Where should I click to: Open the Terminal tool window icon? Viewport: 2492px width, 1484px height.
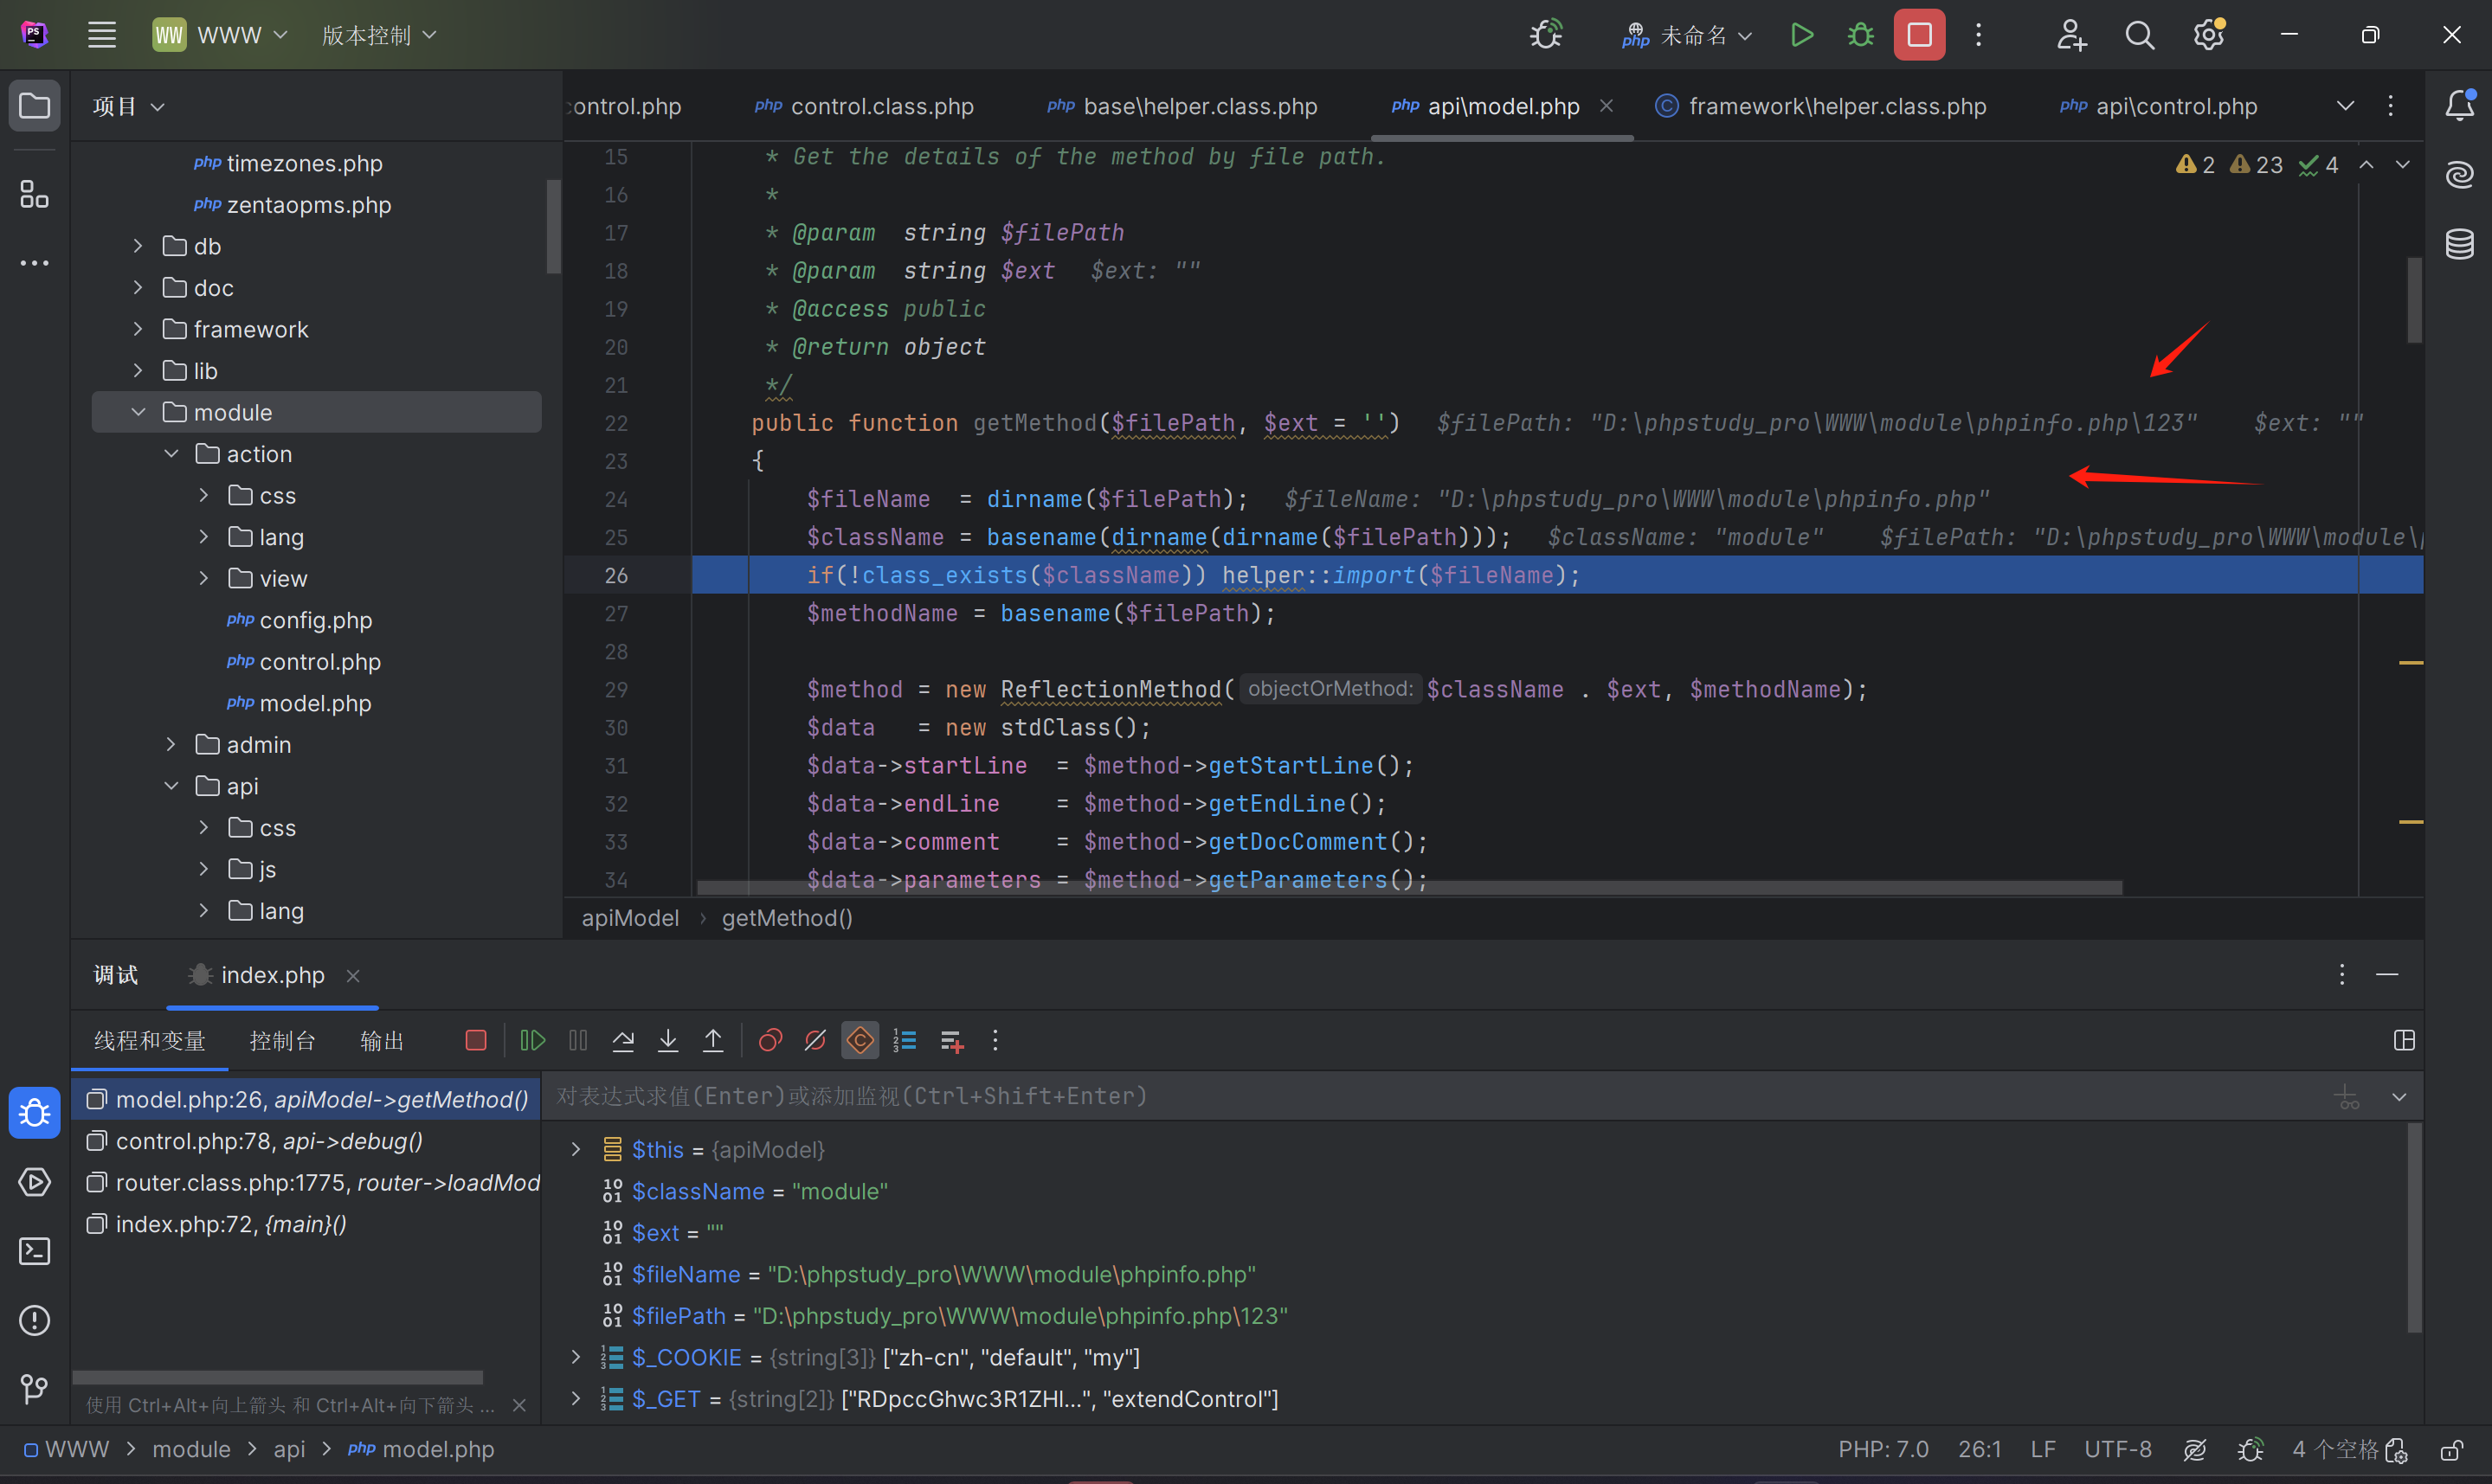tap(34, 1251)
